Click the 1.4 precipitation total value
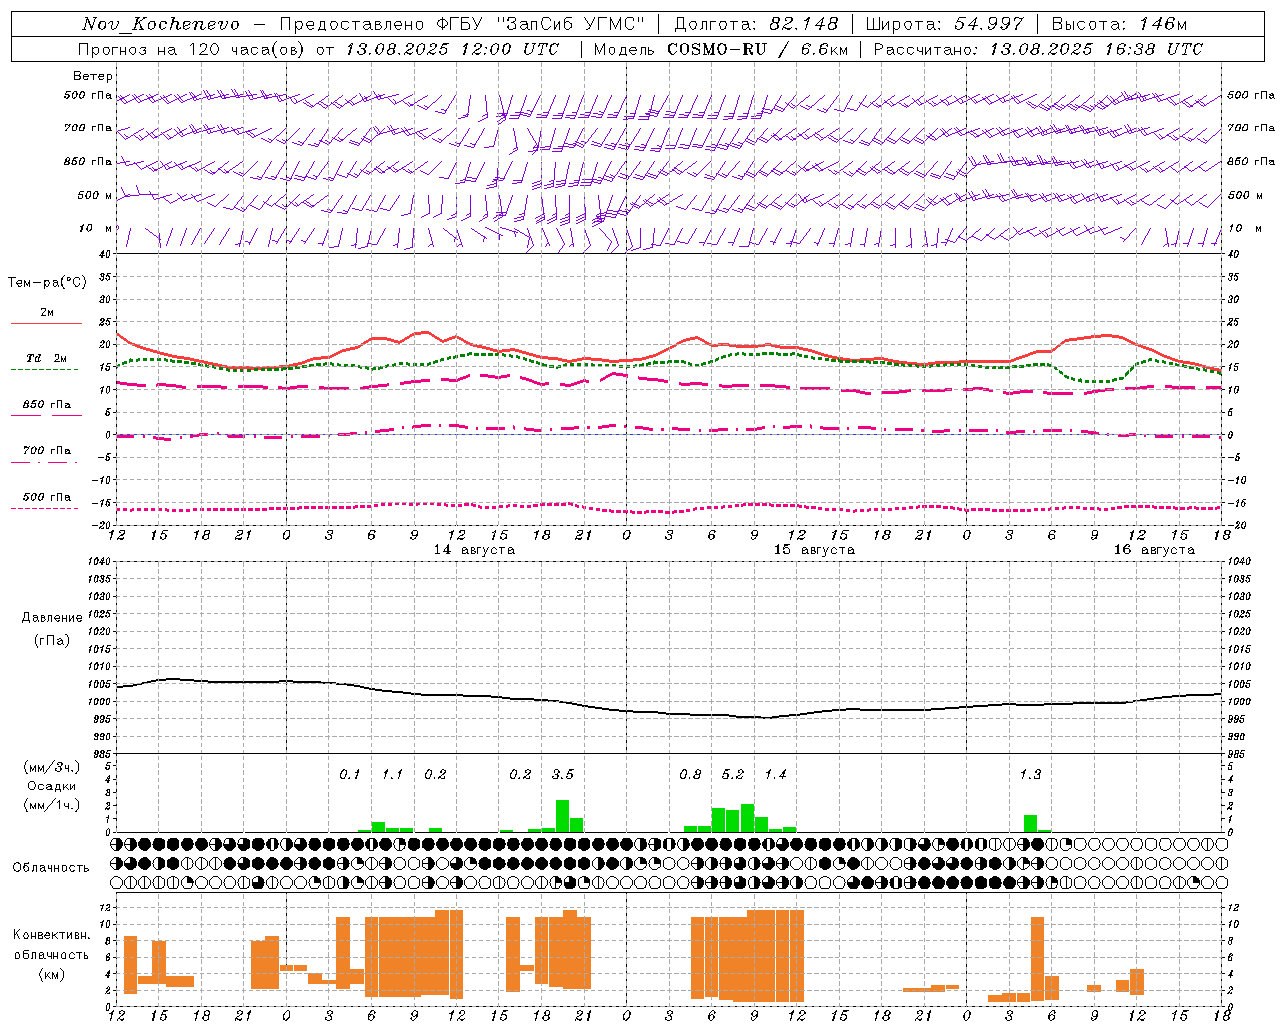 [776, 774]
